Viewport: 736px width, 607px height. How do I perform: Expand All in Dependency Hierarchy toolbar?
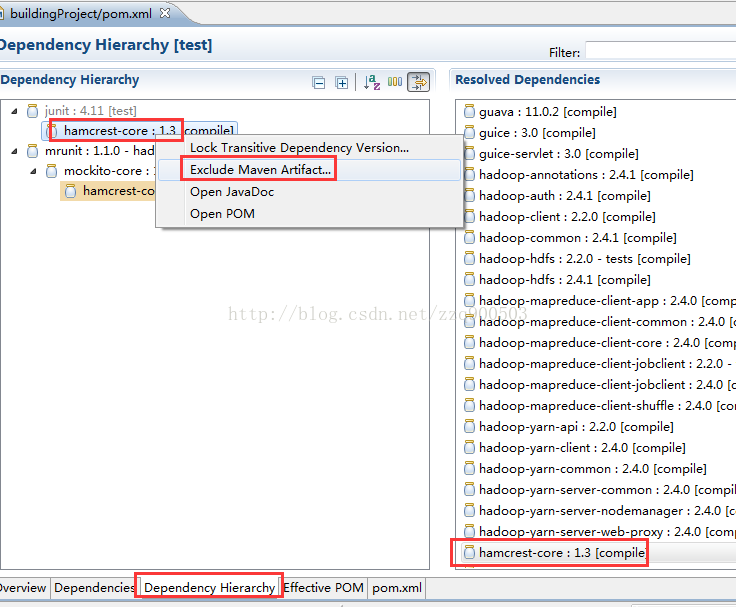click(342, 83)
